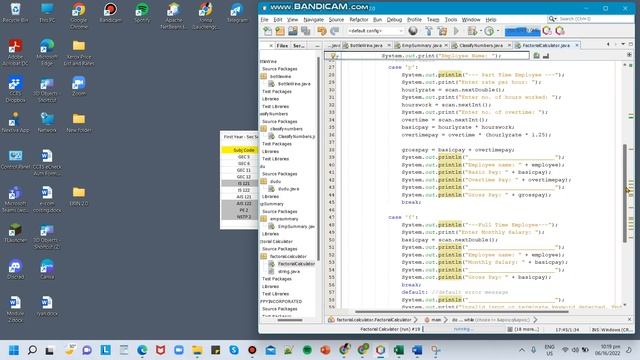This screenshot has width=640, height=360.
Task: Open the Team menu
Action: click(433, 19)
